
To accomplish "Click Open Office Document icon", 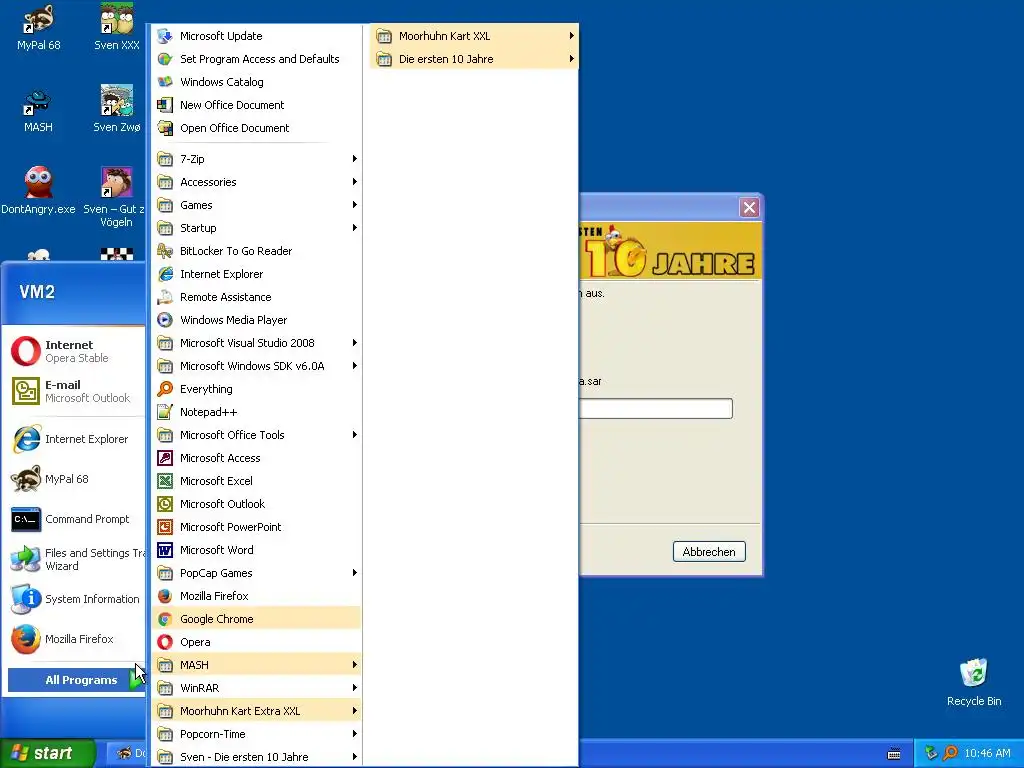I will (165, 128).
